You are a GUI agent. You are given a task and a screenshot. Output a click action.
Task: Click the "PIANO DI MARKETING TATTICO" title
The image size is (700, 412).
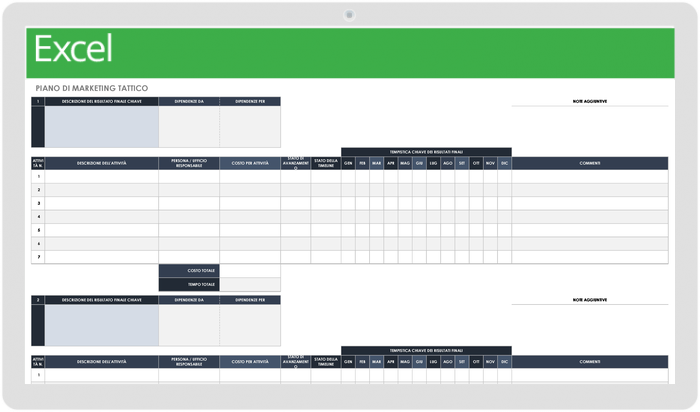click(92, 88)
